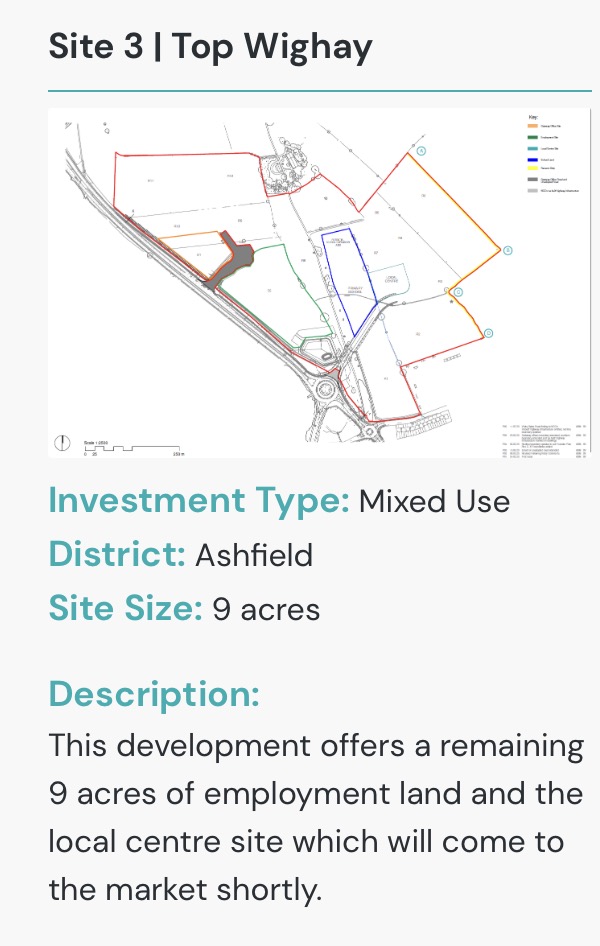Click marker D circle on the site plan

pyautogui.click(x=488, y=333)
